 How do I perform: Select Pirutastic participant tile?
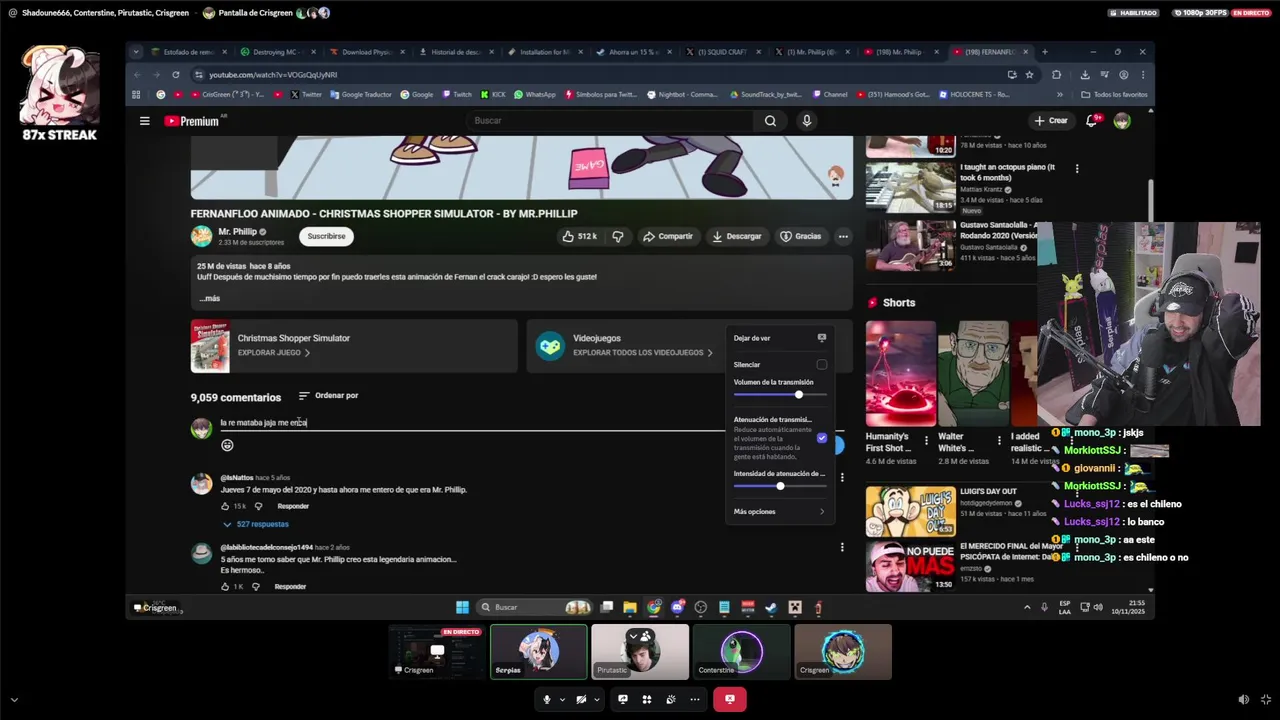640,652
